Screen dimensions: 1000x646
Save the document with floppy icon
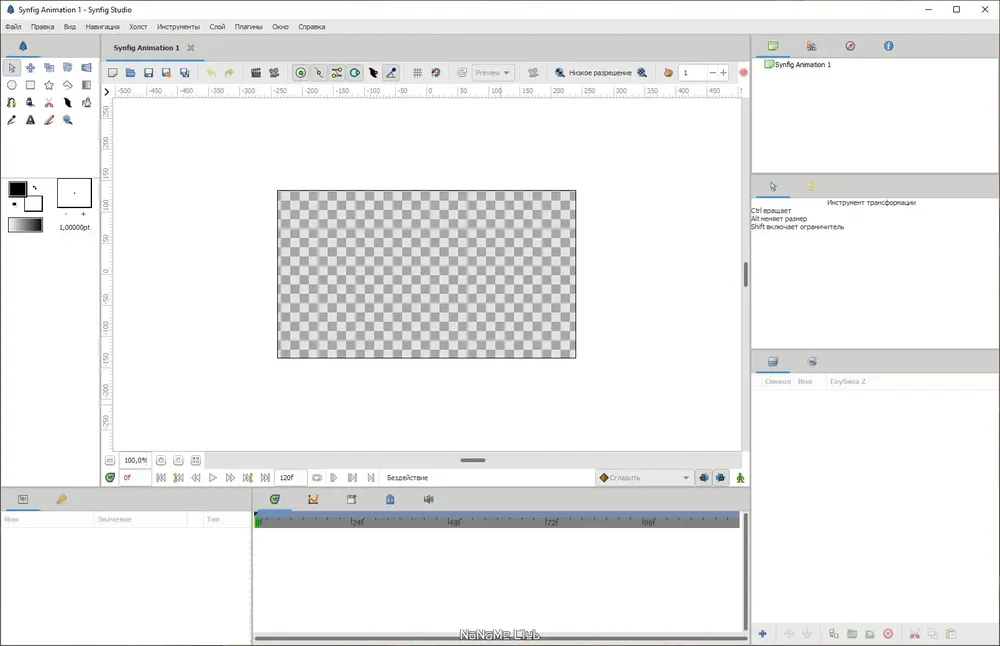[149, 73]
